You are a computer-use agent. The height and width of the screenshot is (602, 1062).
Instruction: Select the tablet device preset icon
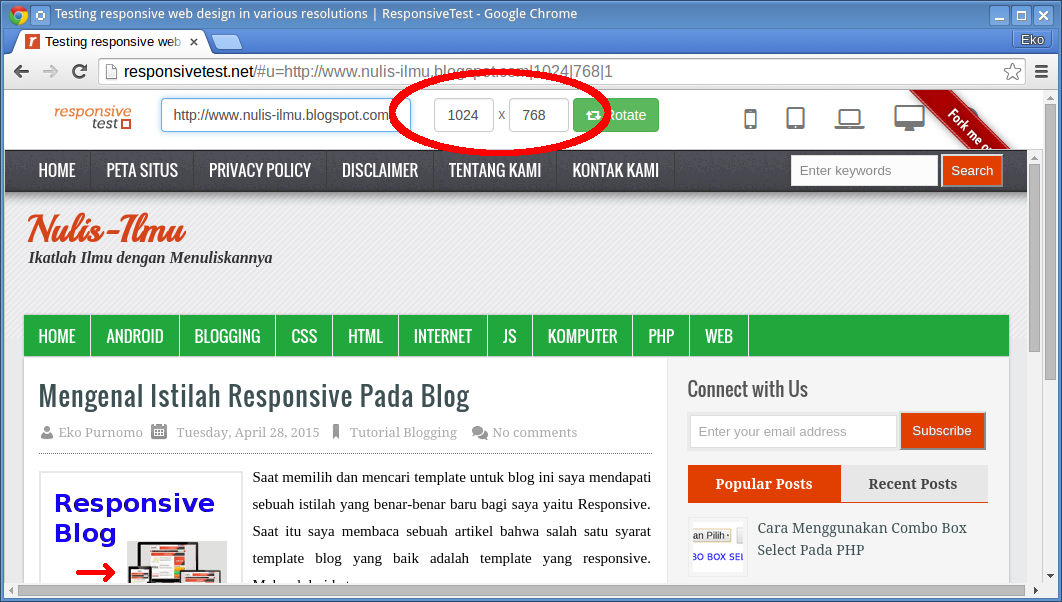795,118
